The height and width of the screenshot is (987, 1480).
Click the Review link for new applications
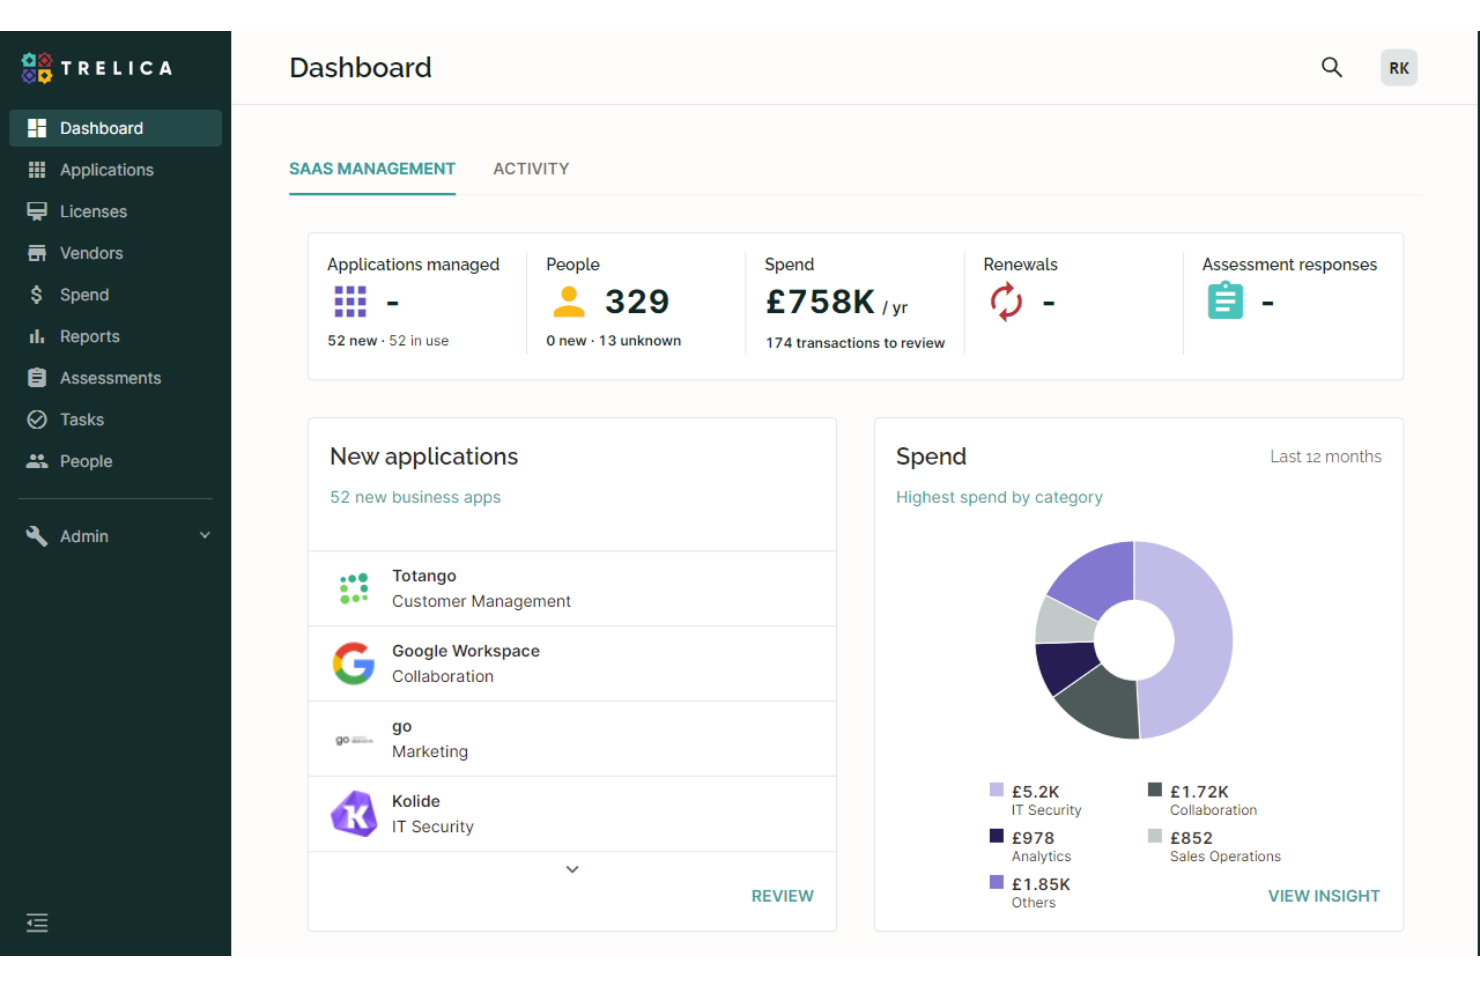click(x=782, y=896)
